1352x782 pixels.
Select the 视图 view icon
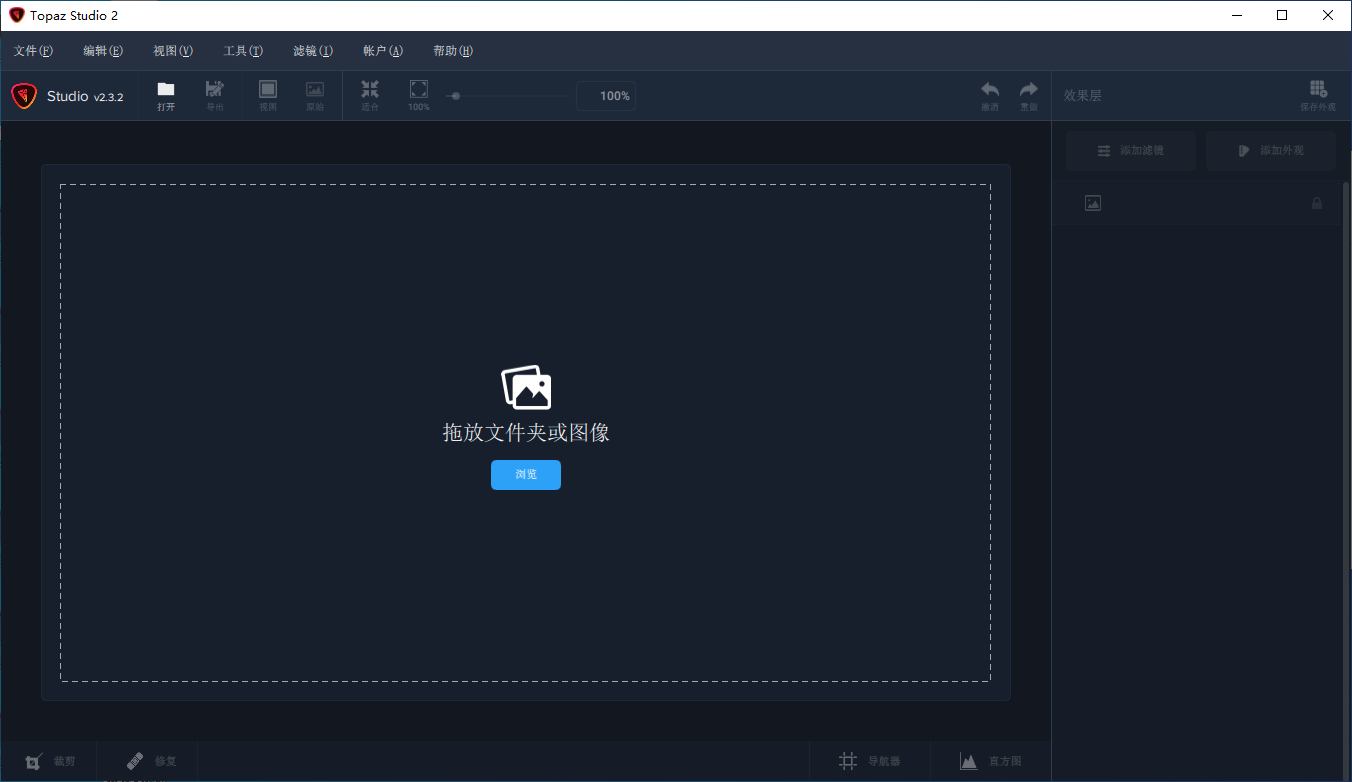[x=268, y=90]
